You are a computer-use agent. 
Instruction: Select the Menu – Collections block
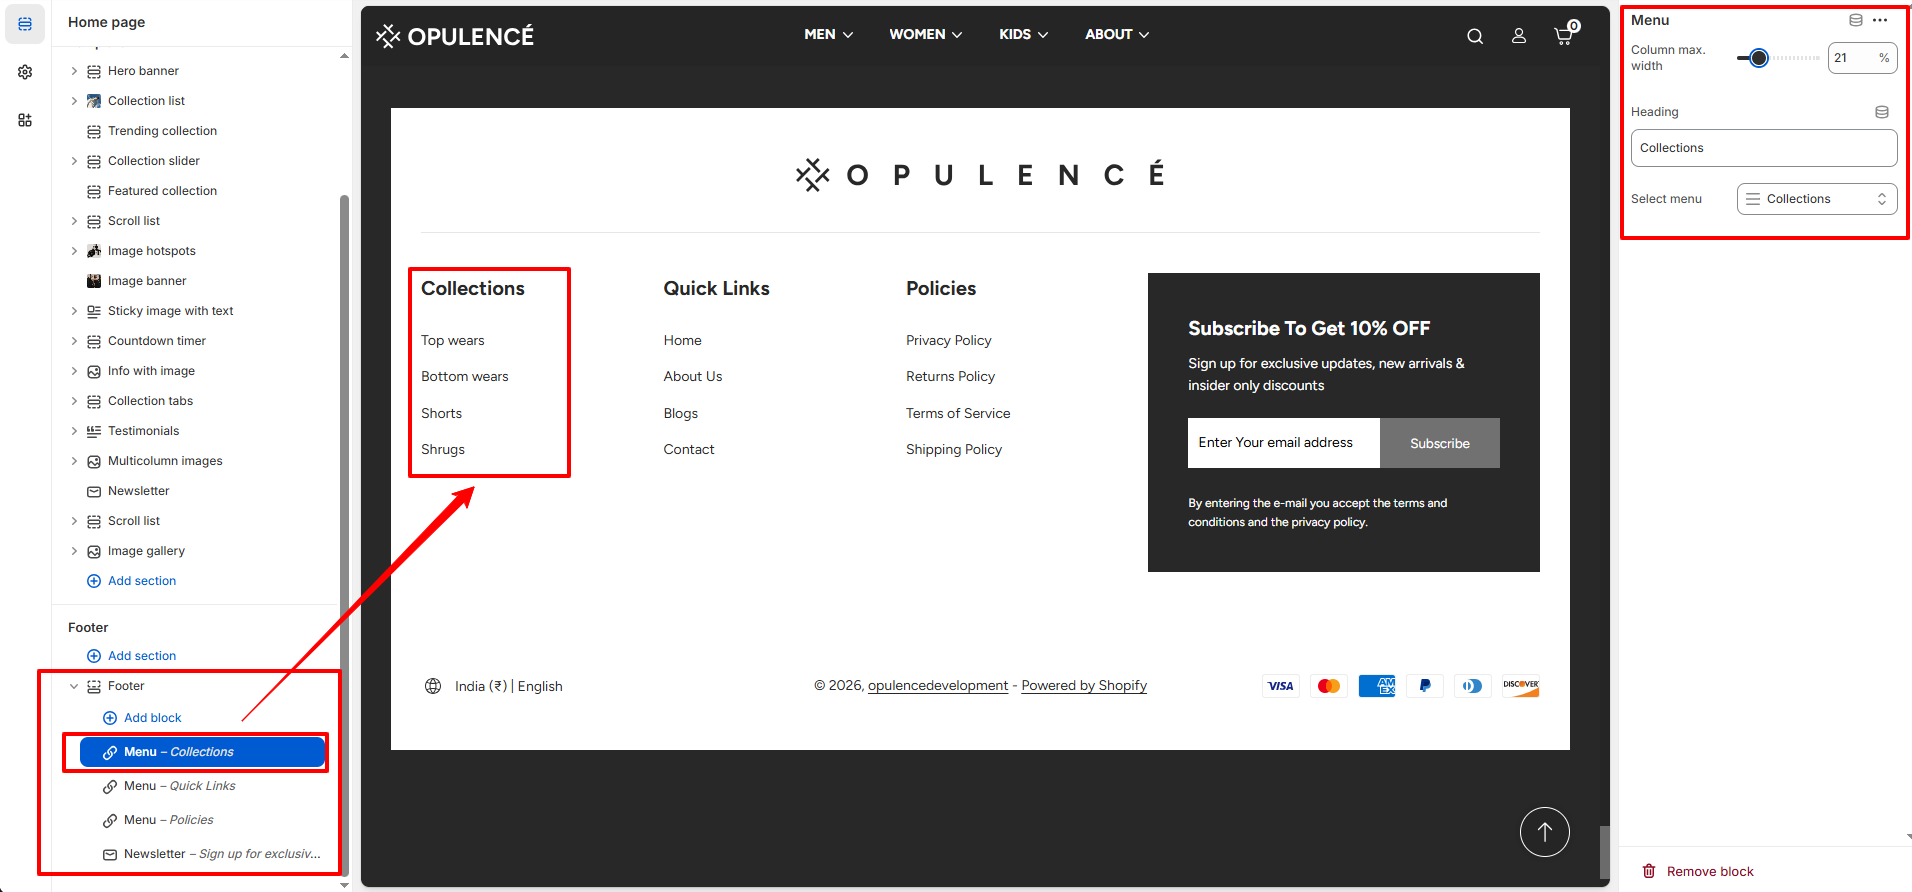coord(203,752)
